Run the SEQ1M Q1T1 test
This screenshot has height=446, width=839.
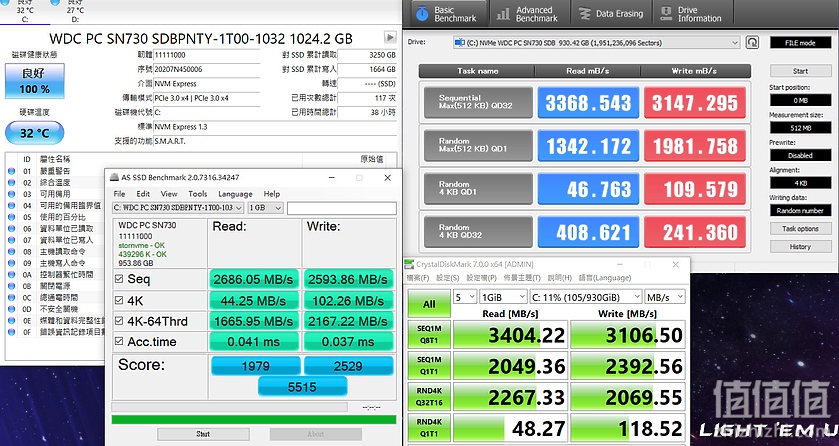[429, 366]
